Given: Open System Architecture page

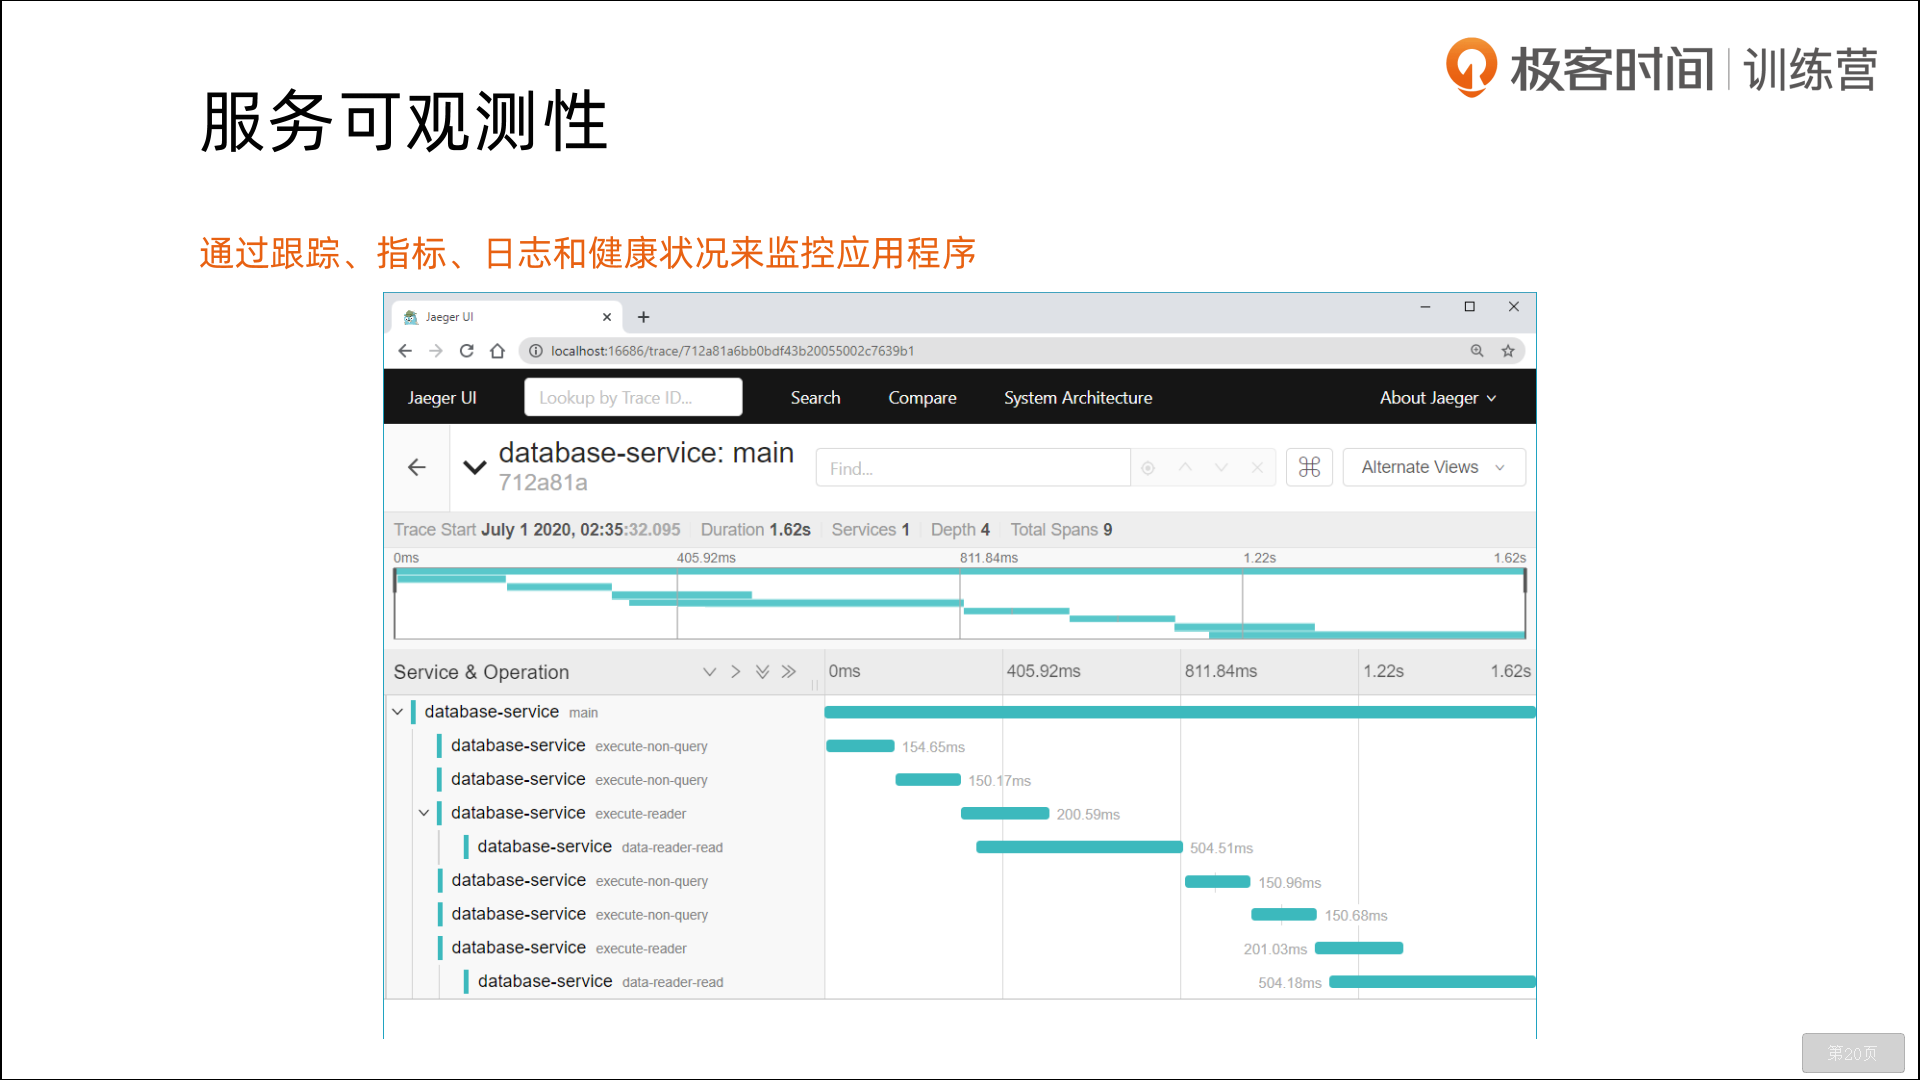Looking at the screenshot, I should coord(1078,398).
